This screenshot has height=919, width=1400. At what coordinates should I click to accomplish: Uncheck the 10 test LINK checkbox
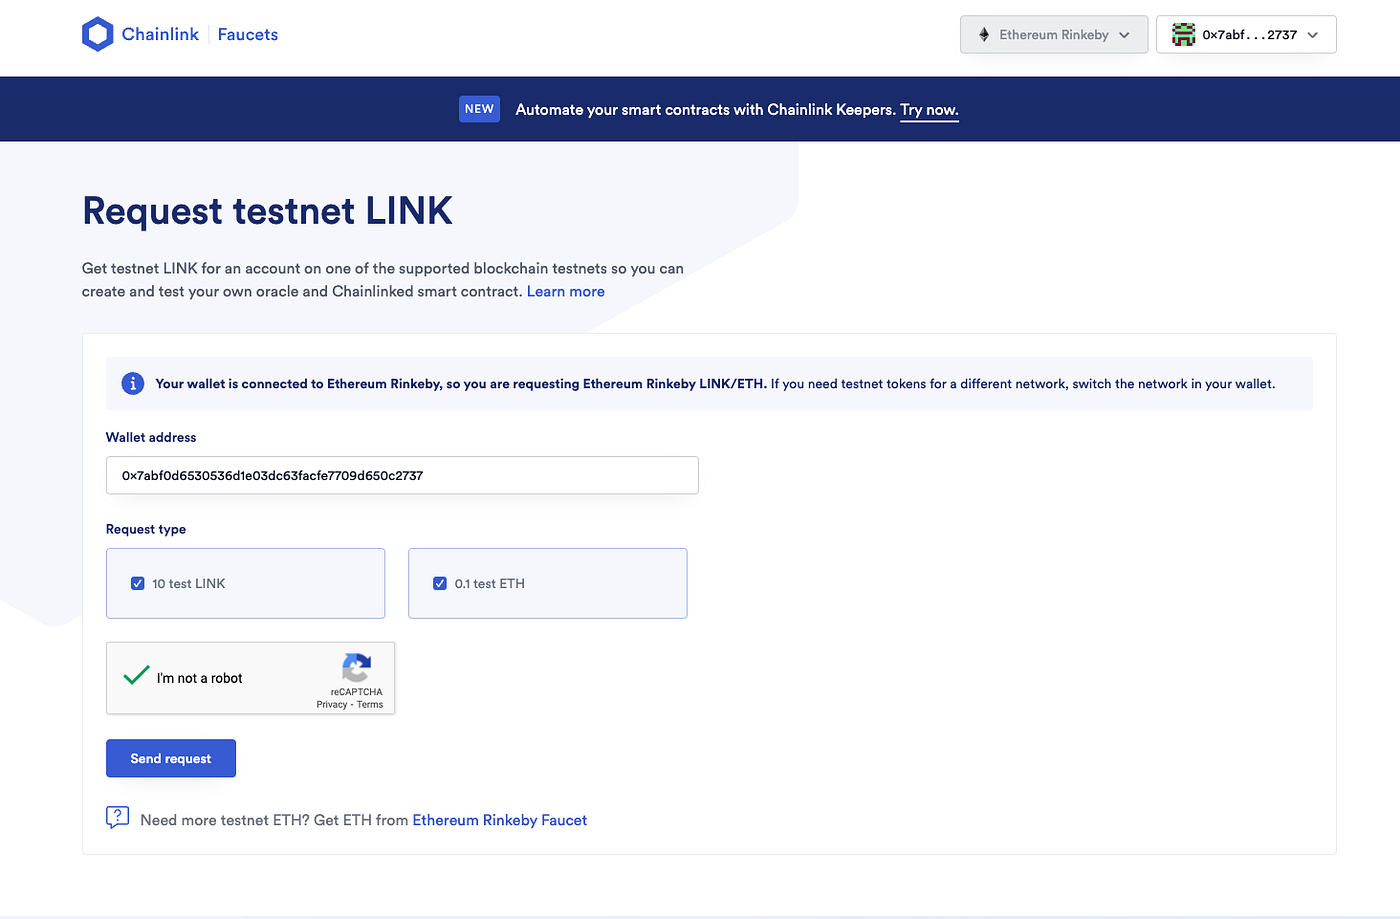point(138,583)
